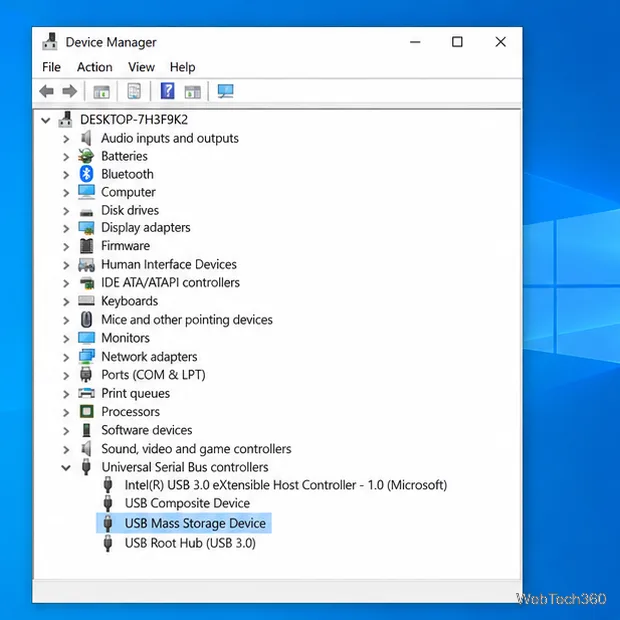Screen dimensions: 620x620
Task: Maximize the Device Manager window
Action: (457, 42)
